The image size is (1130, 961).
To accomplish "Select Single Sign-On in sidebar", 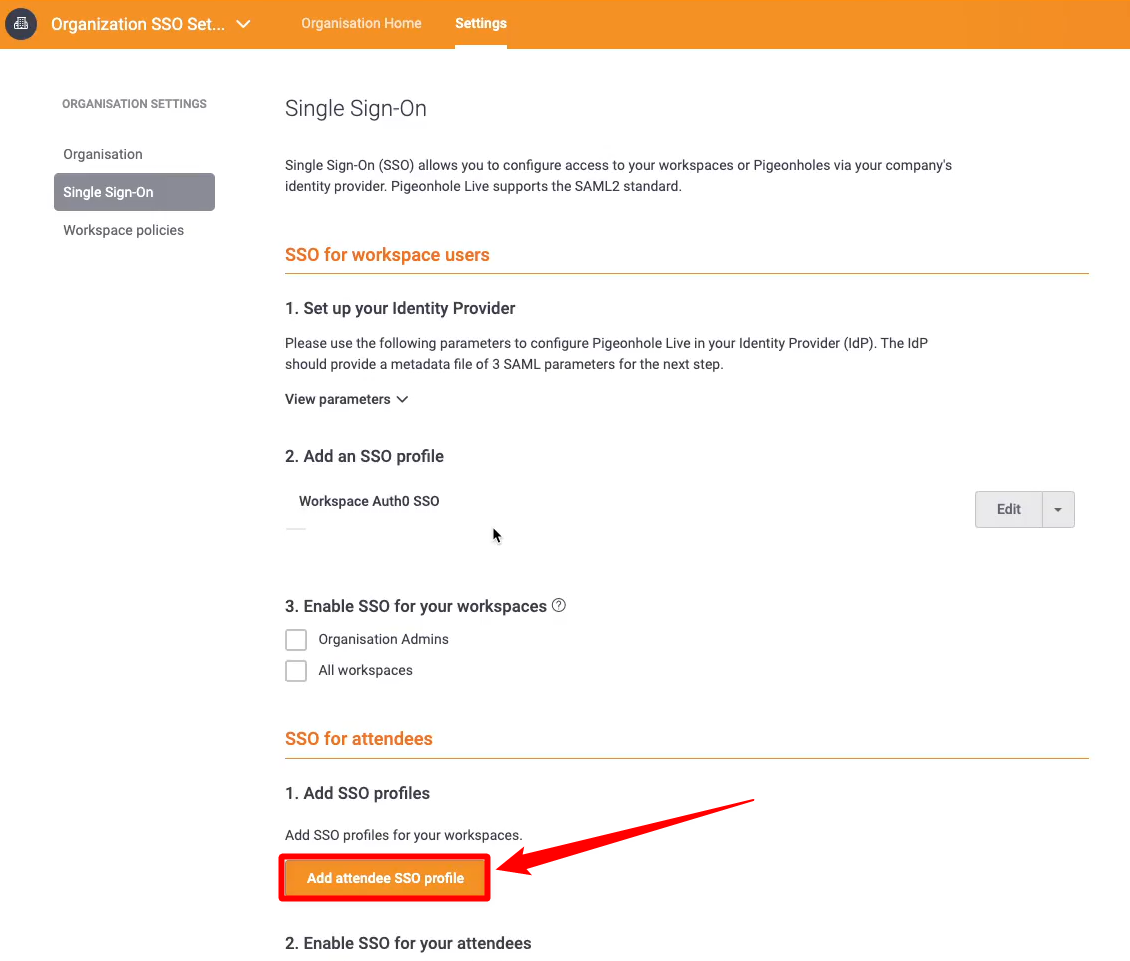I will [134, 192].
